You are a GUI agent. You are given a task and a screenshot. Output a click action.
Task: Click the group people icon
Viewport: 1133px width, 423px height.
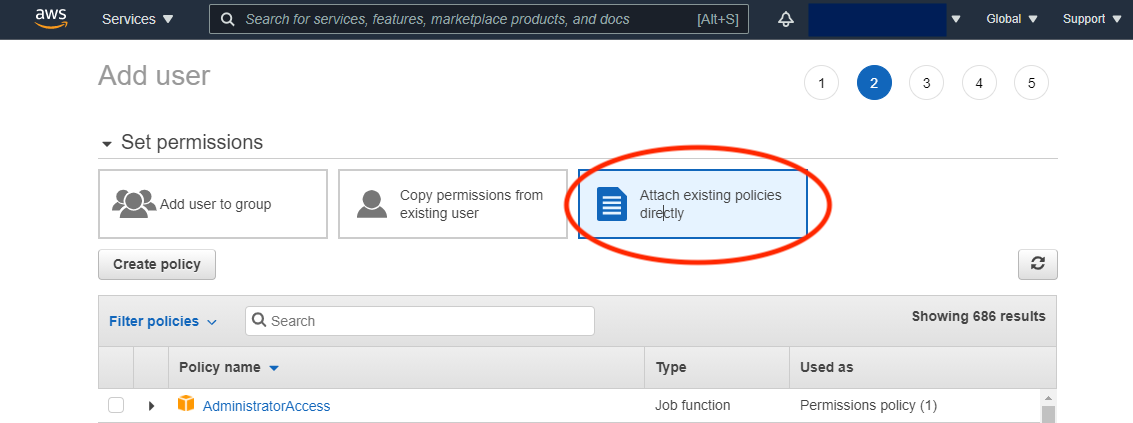click(134, 204)
